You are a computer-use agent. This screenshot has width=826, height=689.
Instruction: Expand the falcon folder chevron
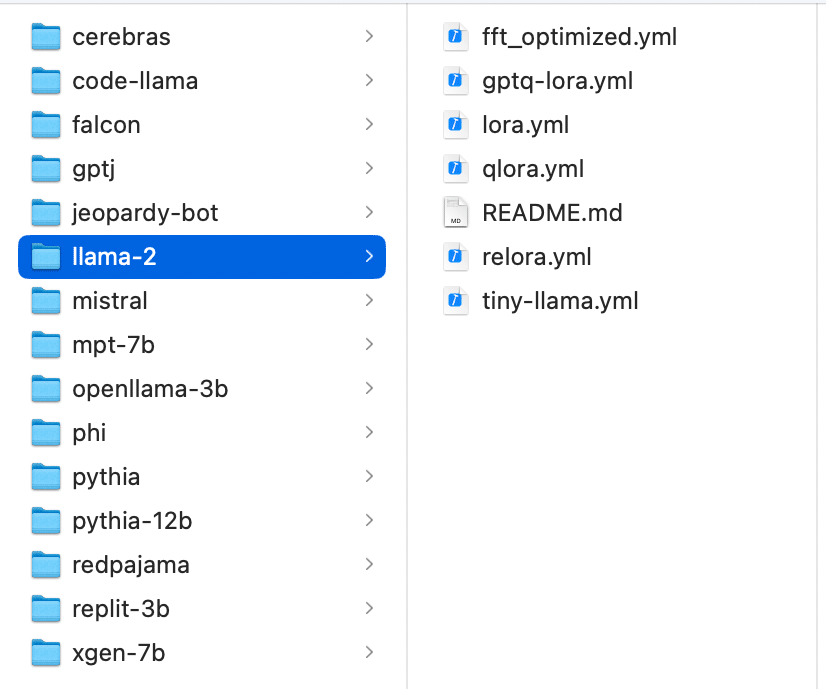pos(369,124)
